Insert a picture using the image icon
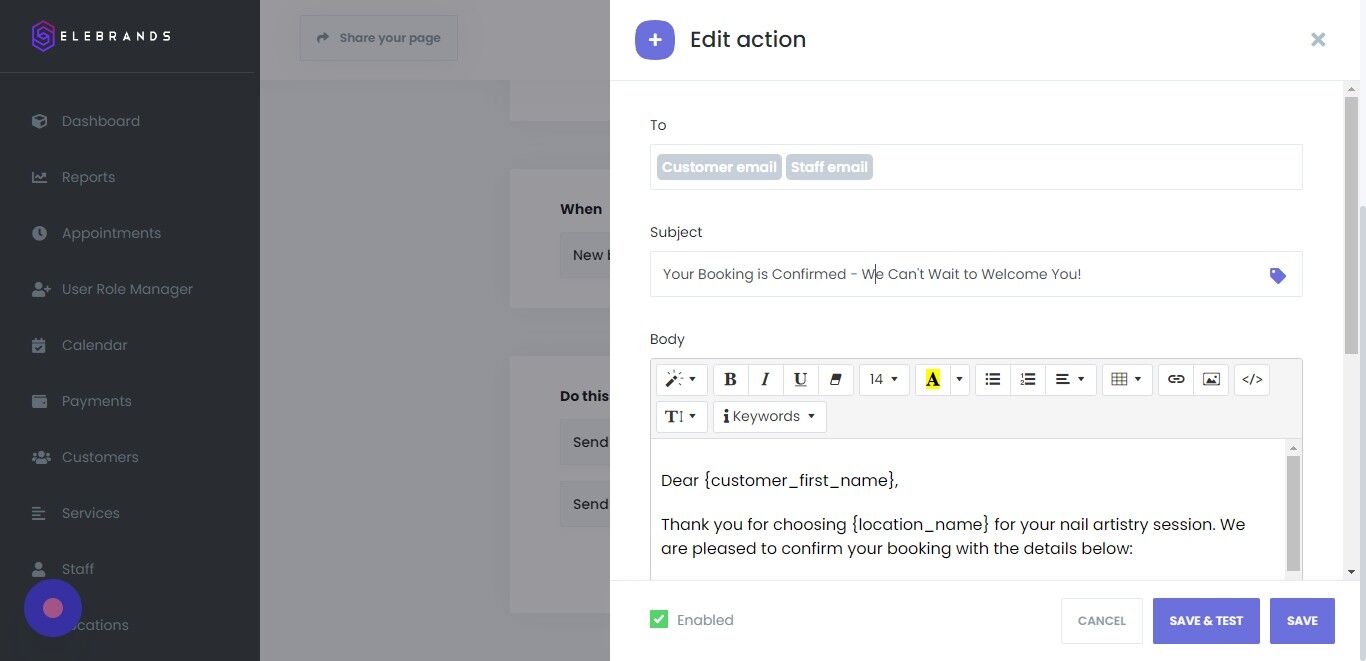This screenshot has width=1366, height=661. point(1211,379)
